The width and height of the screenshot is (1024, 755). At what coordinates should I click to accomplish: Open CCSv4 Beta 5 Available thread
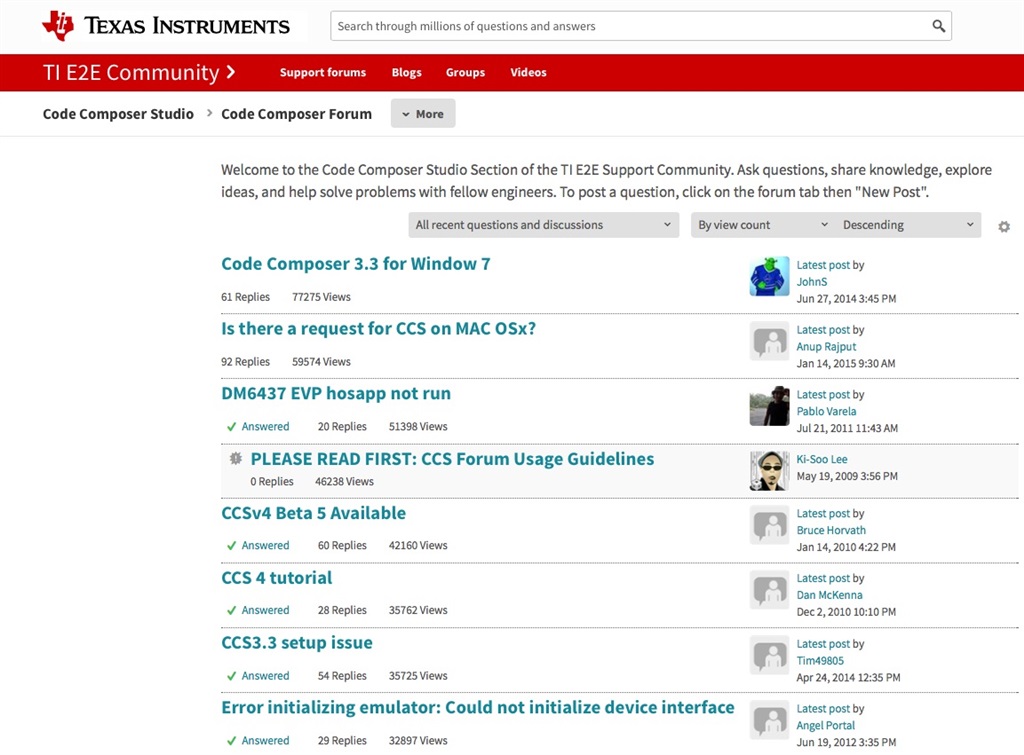coord(313,513)
